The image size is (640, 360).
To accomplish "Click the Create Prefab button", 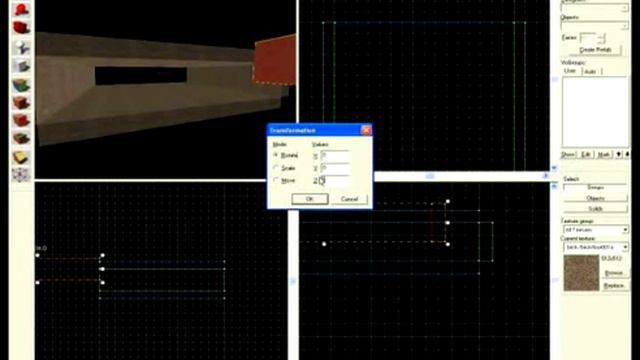I will (595, 50).
